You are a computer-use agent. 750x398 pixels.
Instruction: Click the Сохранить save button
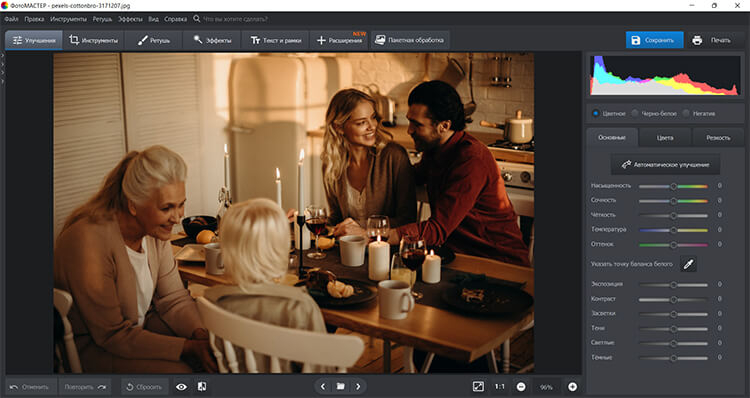(x=654, y=40)
